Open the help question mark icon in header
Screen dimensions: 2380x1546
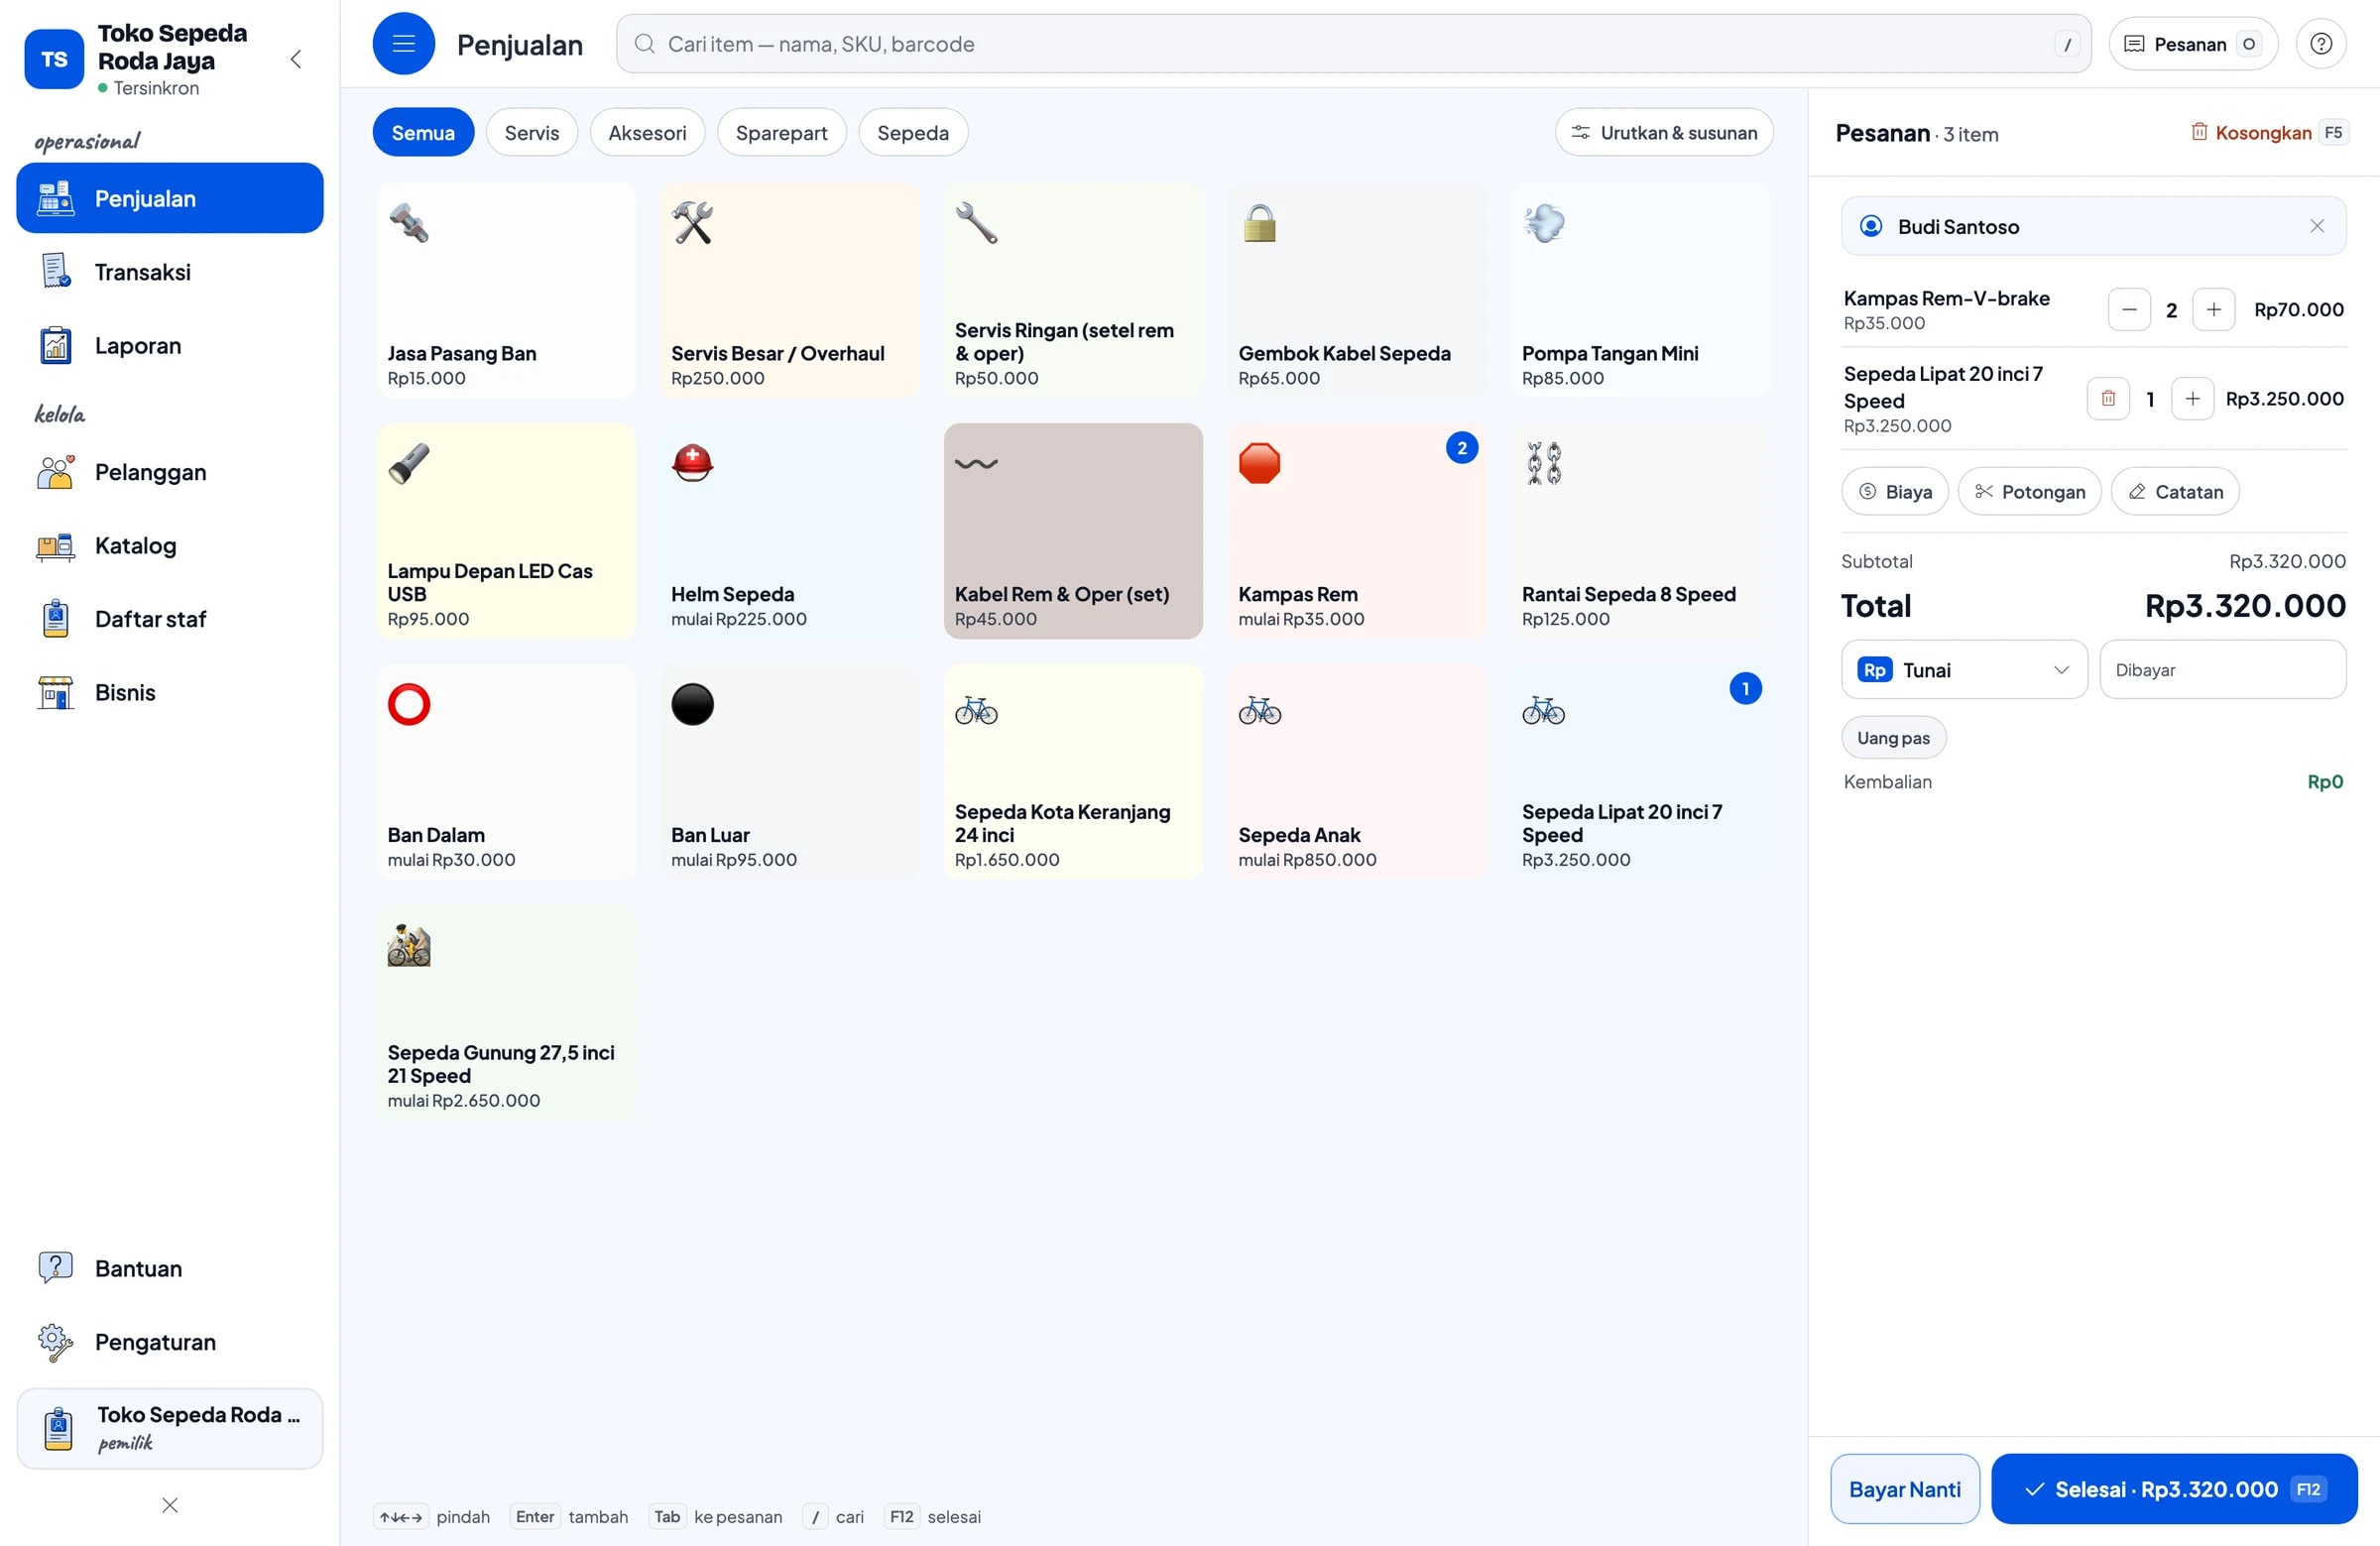pyautogui.click(x=2320, y=44)
